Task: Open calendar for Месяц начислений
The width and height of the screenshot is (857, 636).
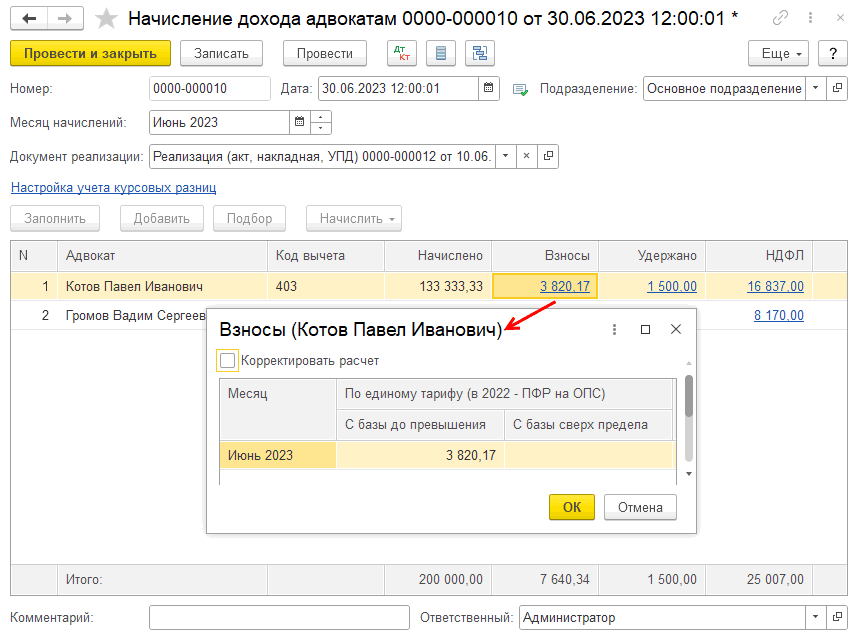Action: (x=299, y=123)
